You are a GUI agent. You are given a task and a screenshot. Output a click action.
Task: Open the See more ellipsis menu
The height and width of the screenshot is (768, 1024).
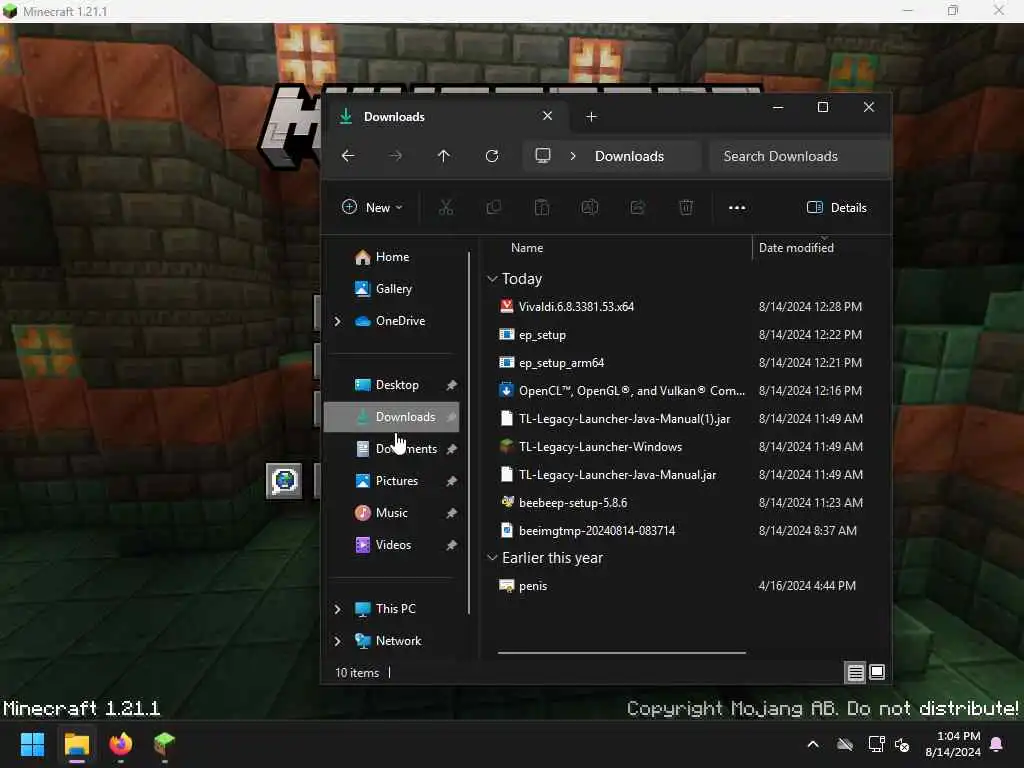(x=737, y=208)
